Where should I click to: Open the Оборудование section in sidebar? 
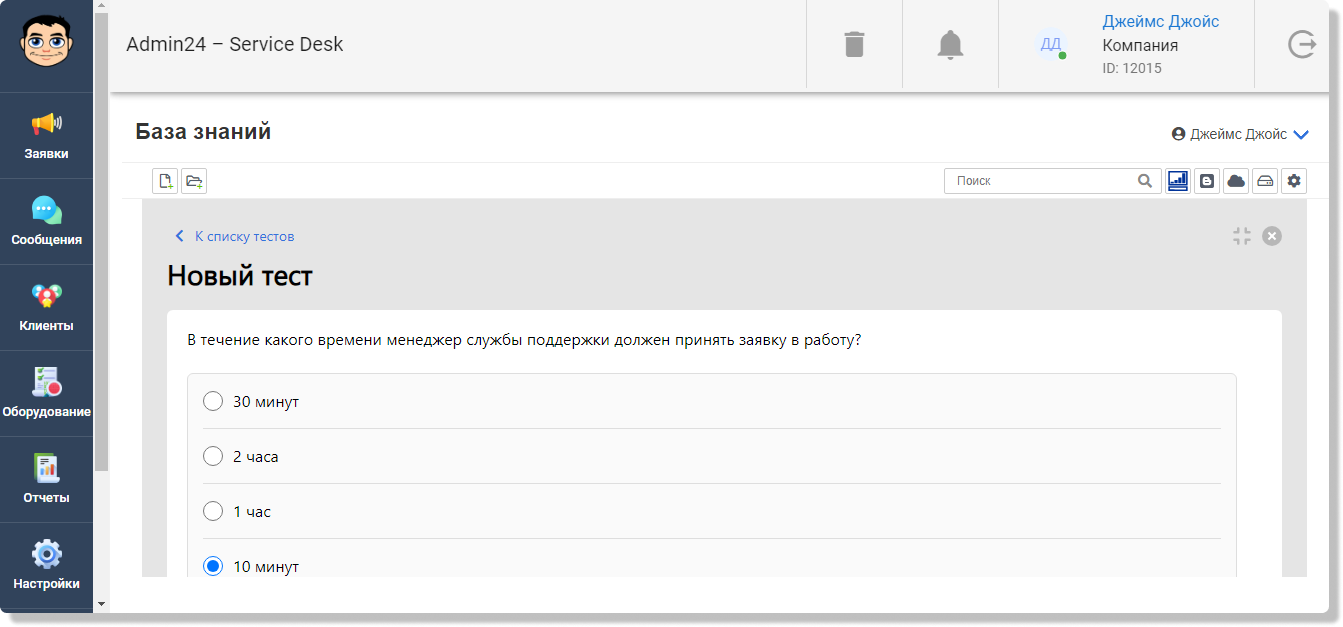(x=46, y=394)
